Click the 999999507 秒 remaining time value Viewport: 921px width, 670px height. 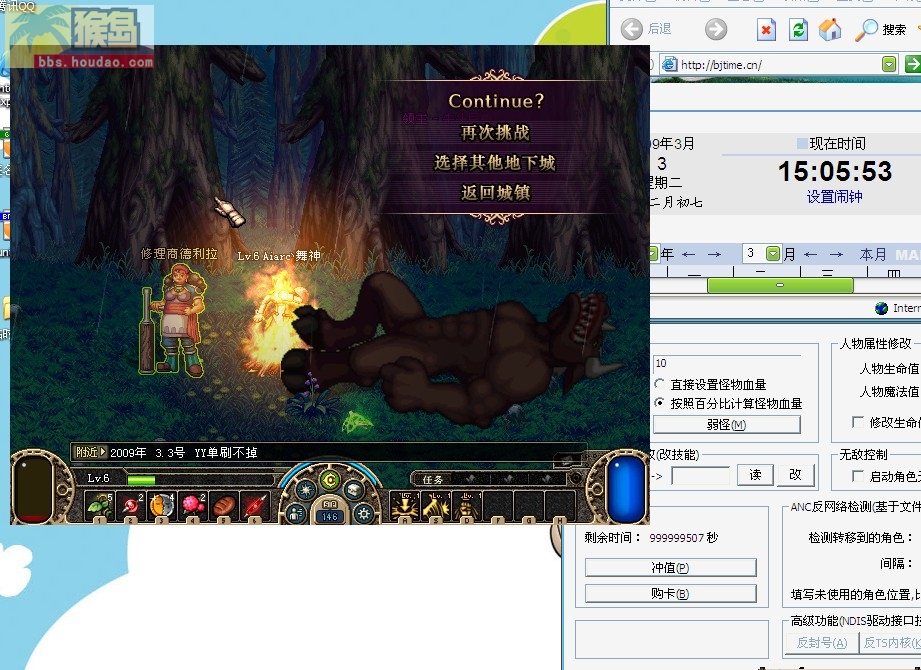[x=683, y=537]
